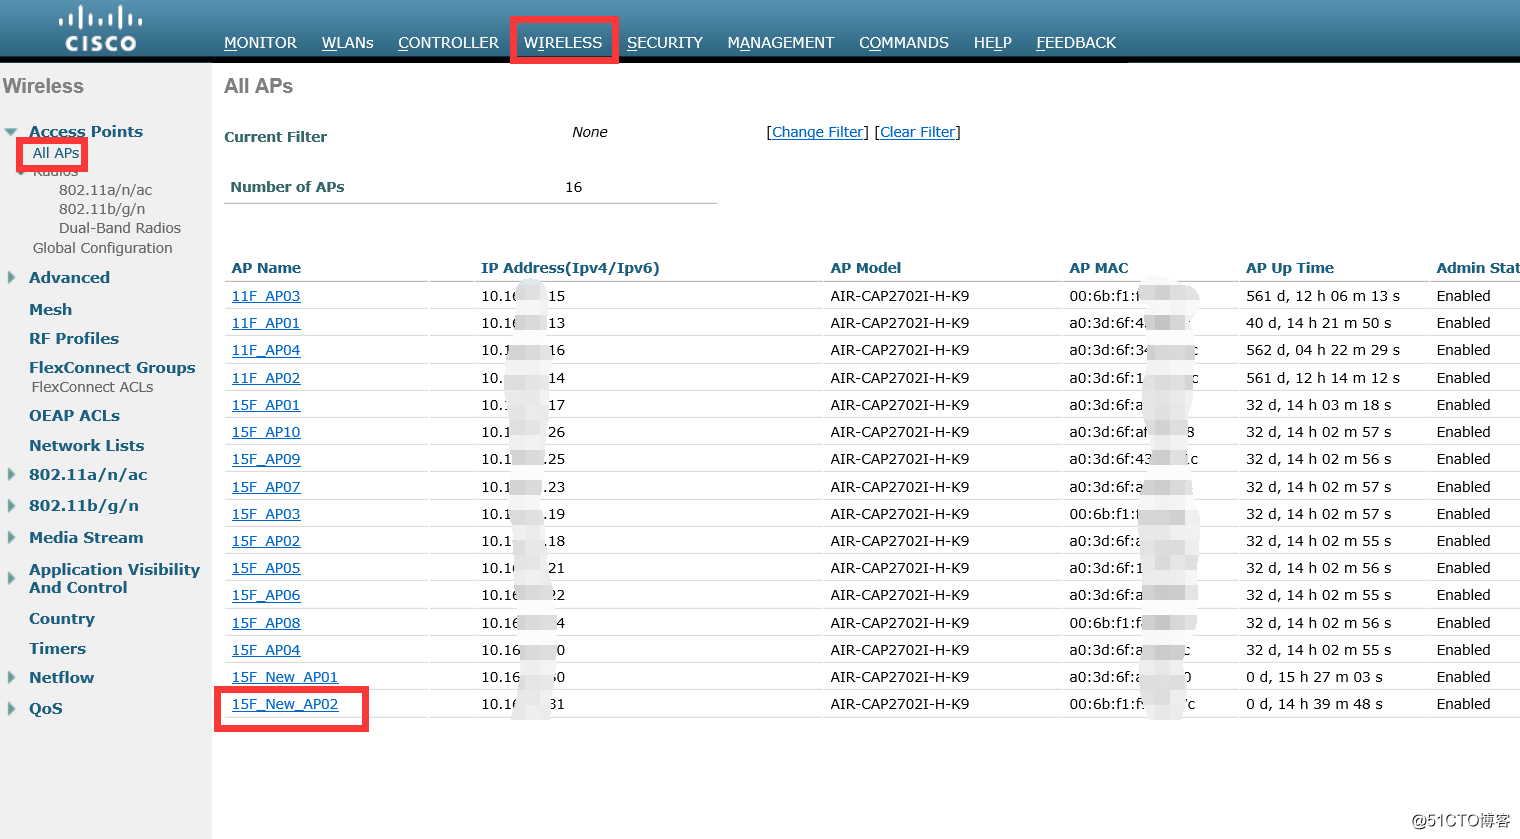Screen dimensions: 1520x839
Task: Open Network Lists page
Action: (x=86, y=446)
